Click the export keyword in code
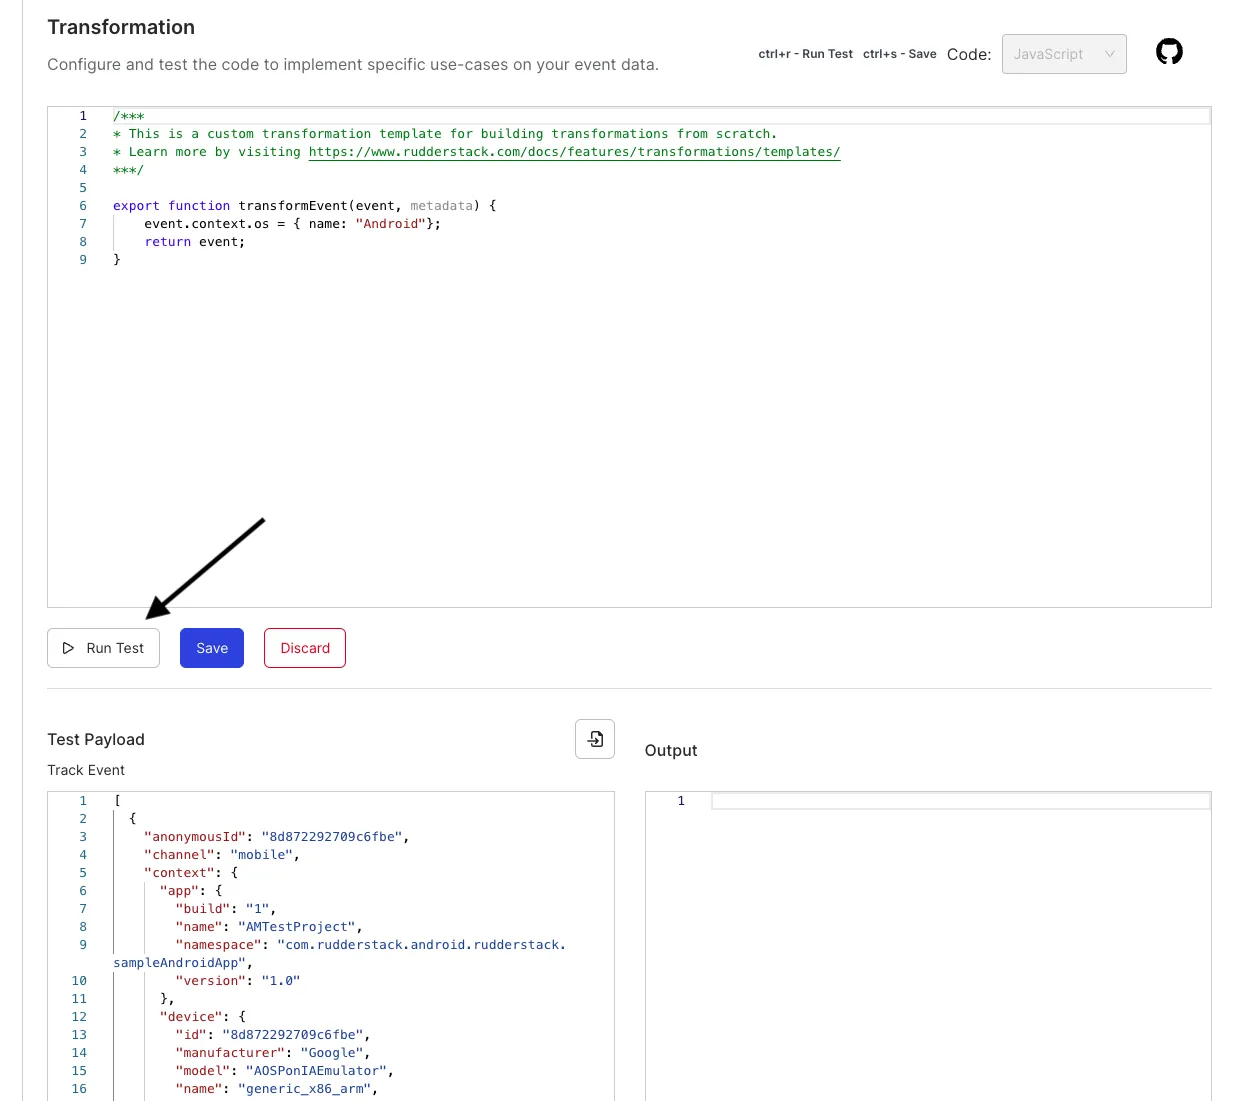 click(136, 206)
